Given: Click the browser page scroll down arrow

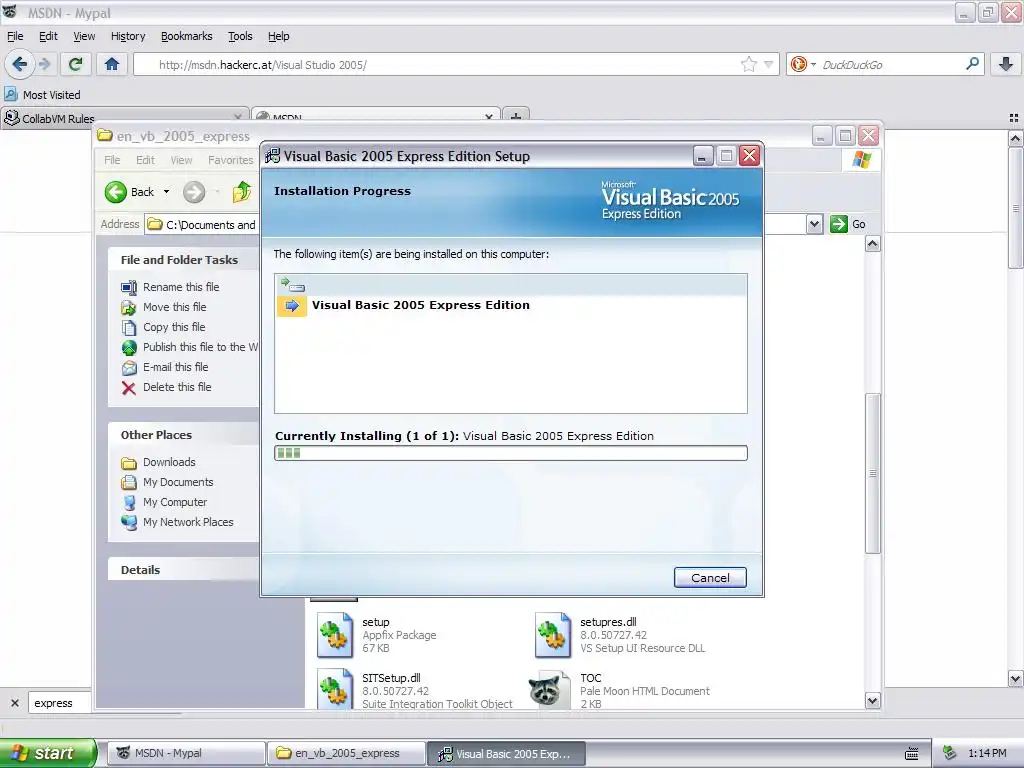Looking at the screenshot, I should point(1015,679).
